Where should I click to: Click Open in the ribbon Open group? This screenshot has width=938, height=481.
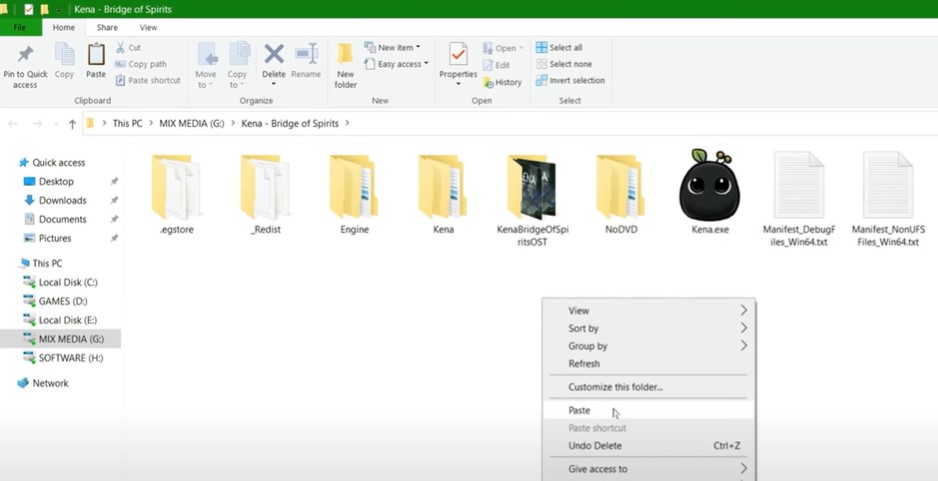click(502, 48)
